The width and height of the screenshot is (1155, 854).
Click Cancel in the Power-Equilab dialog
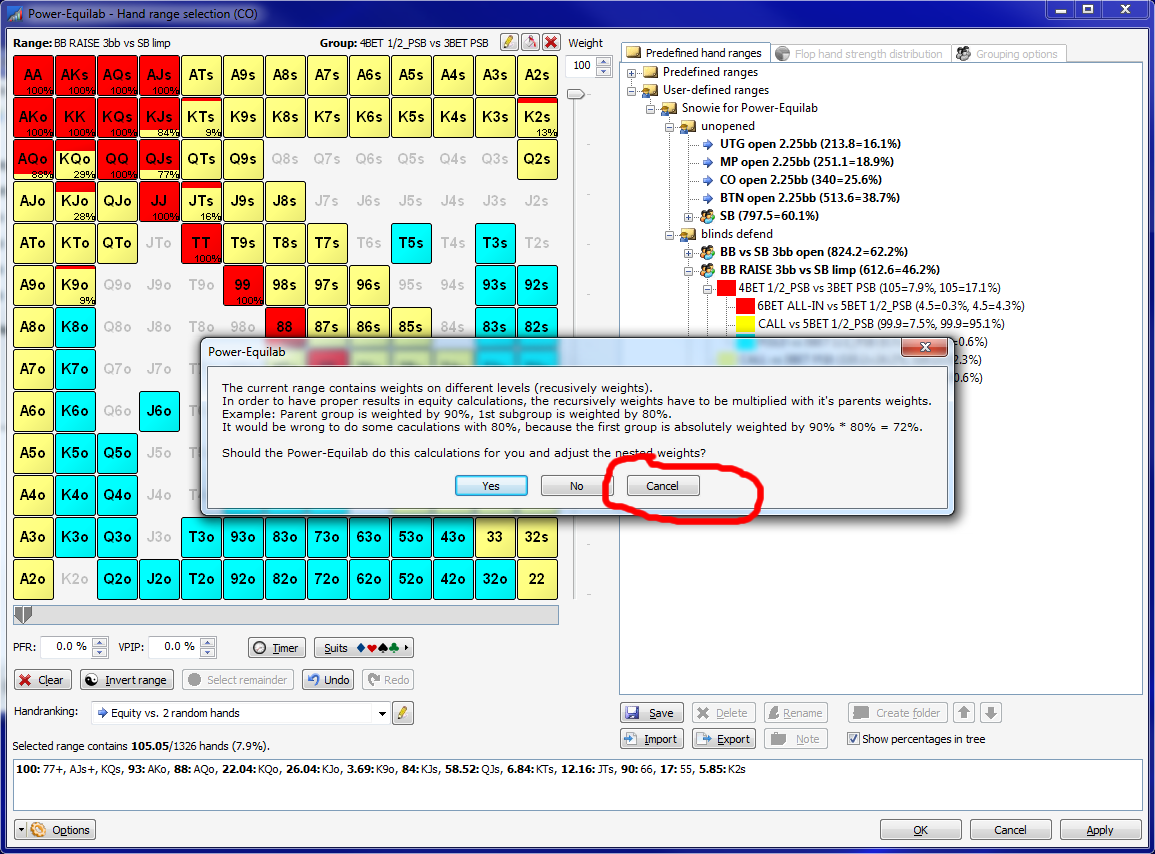662,486
